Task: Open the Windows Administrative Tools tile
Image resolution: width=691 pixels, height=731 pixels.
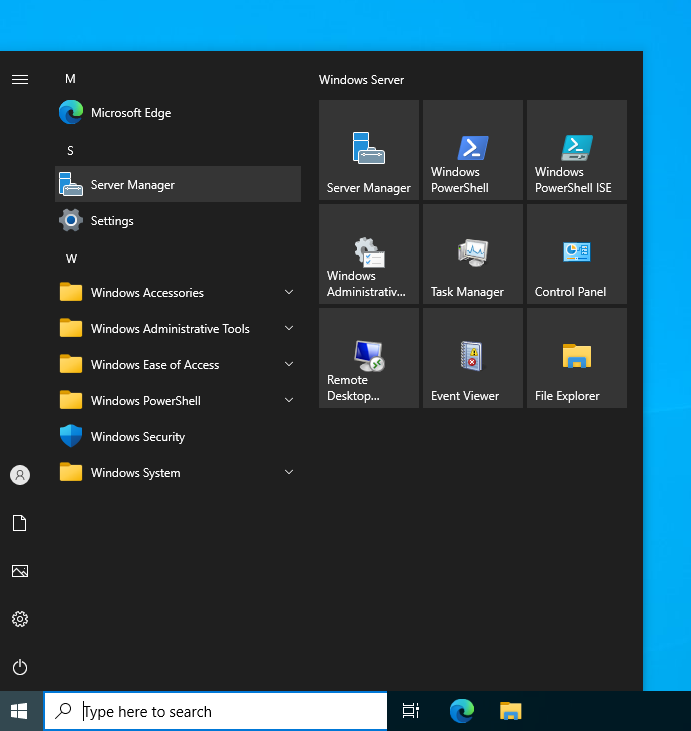Action: (x=368, y=254)
